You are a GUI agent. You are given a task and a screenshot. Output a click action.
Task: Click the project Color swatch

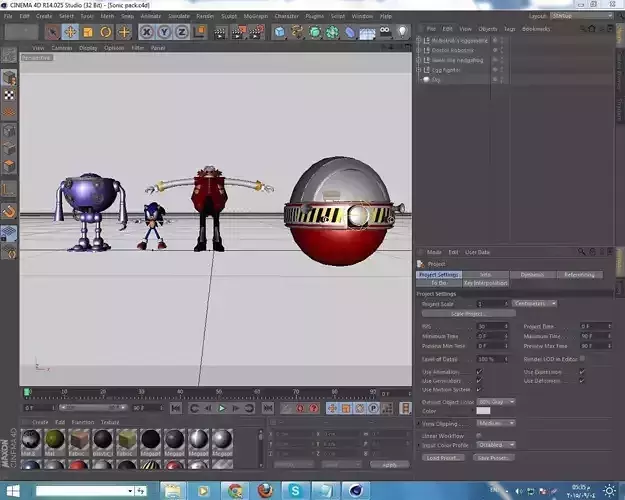pyautogui.click(x=483, y=411)
